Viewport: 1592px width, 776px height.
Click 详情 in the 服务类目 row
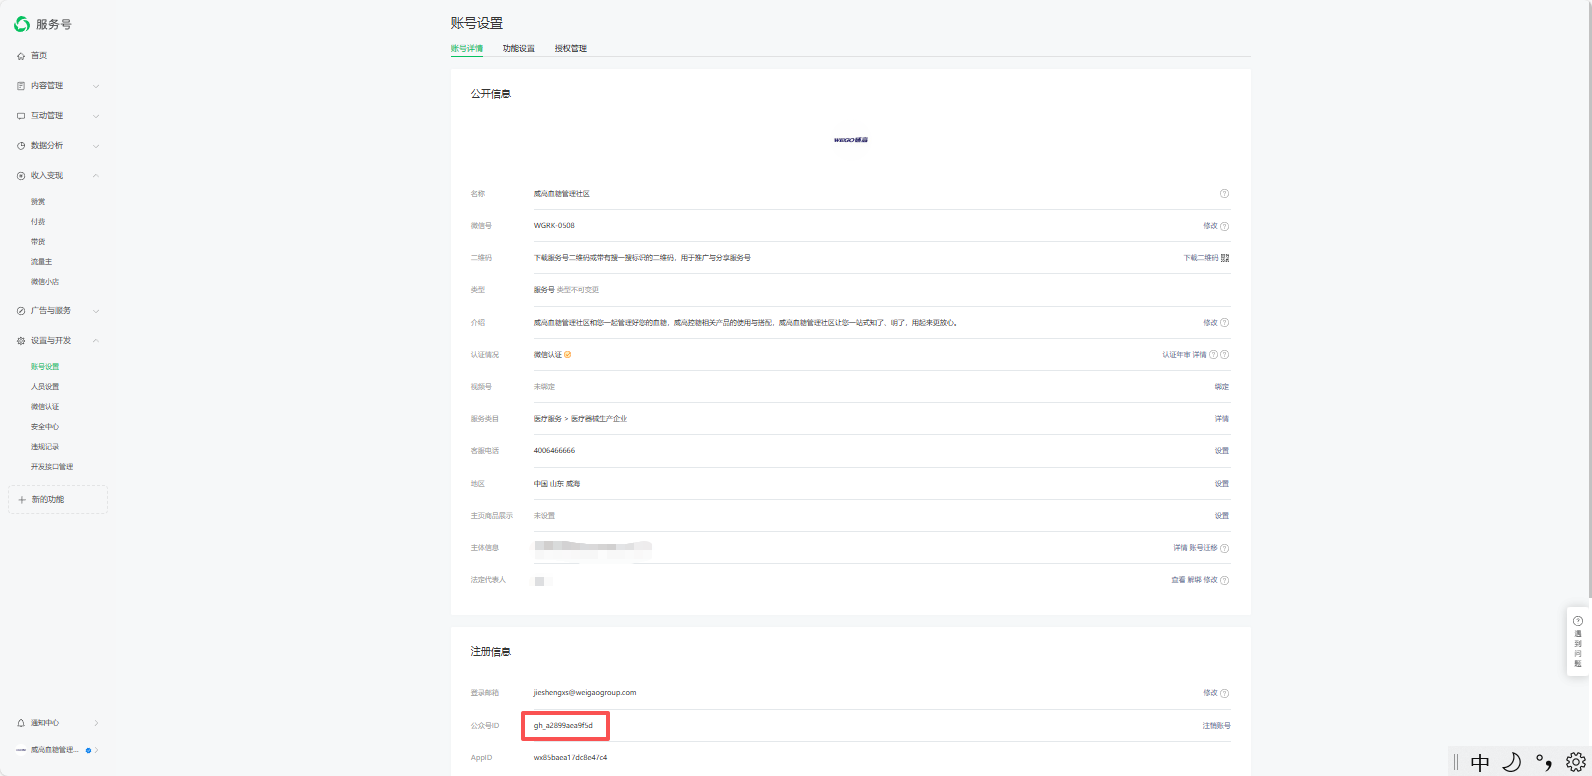(x=1222, y=419)
